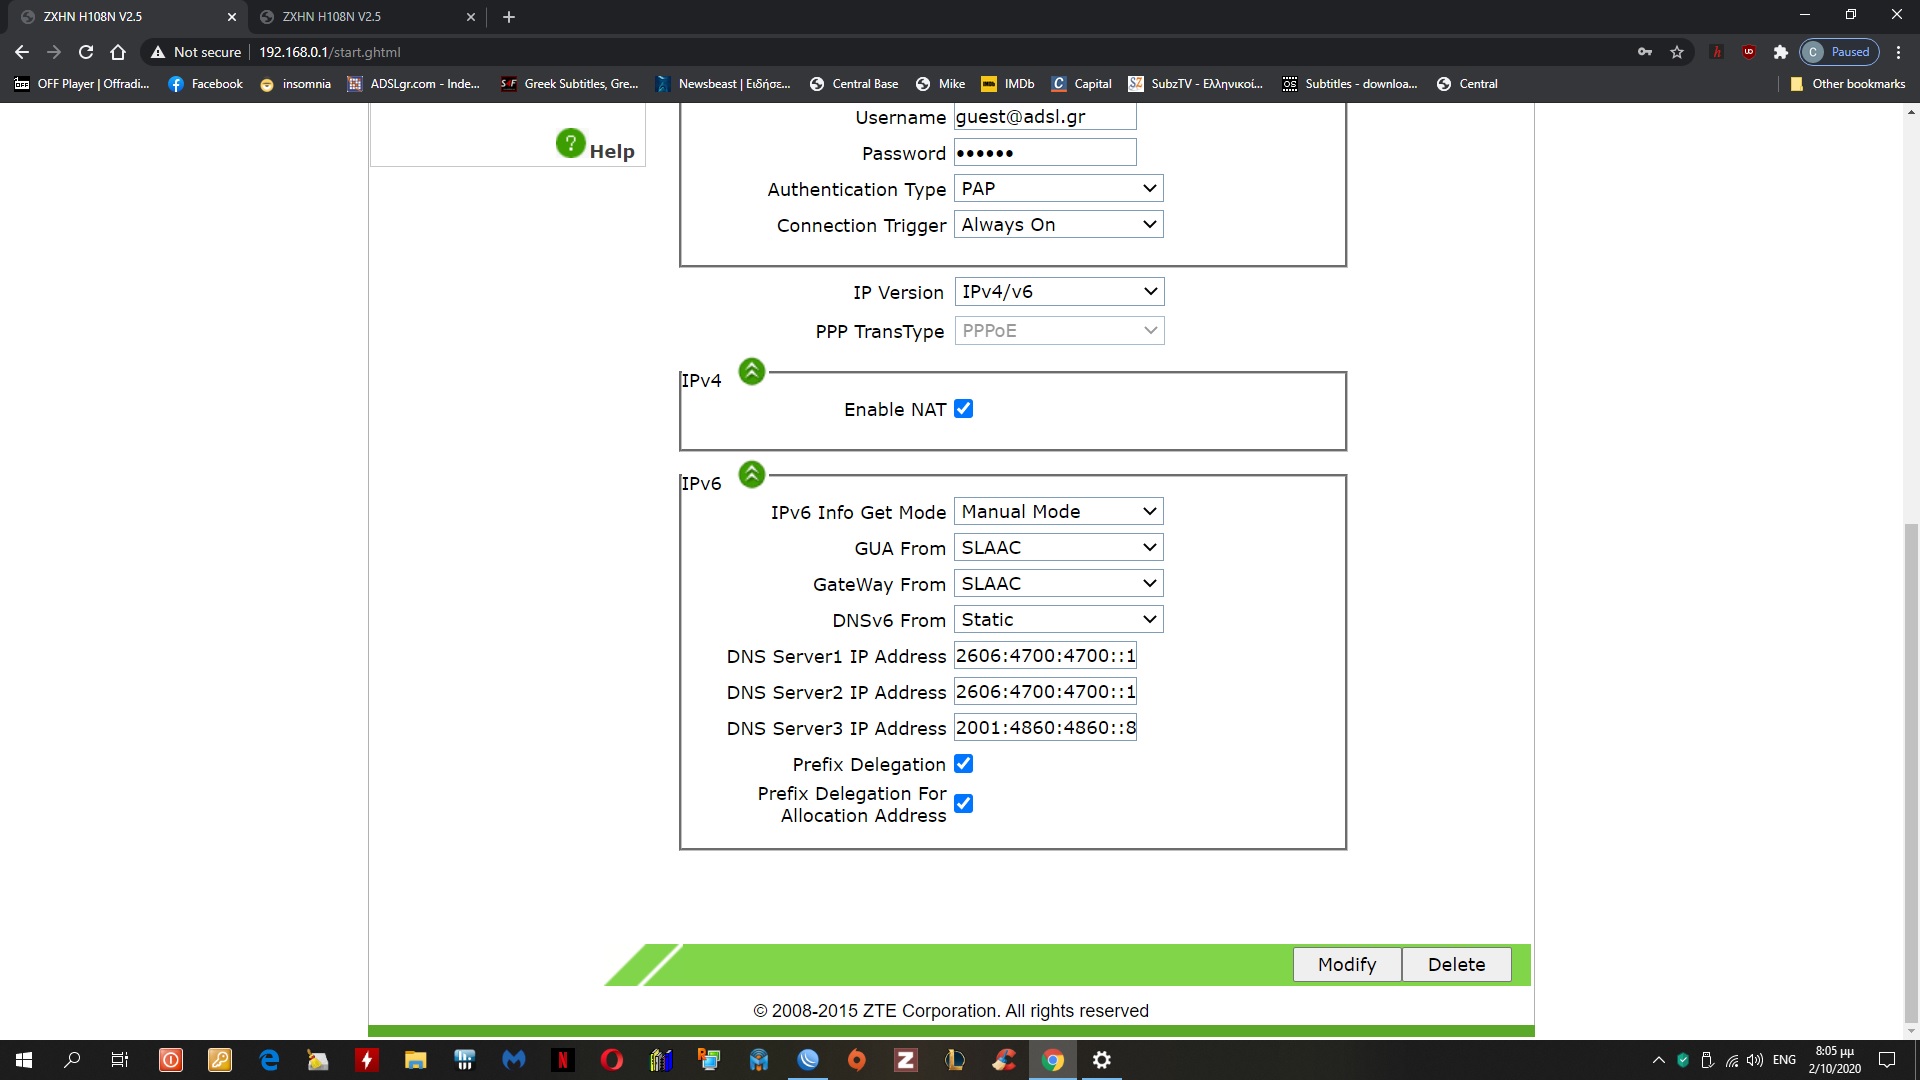Viewport: 1920px width, 1080px height.
Task: Click the DNS Server3 IP Address field
Action: (1045, 728)
